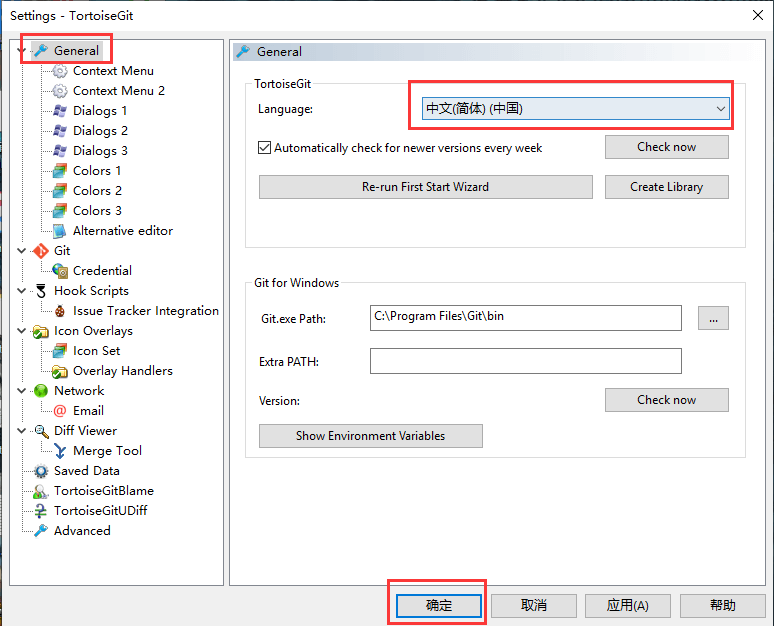Click the 应用(A) apply button

(627, 605)
